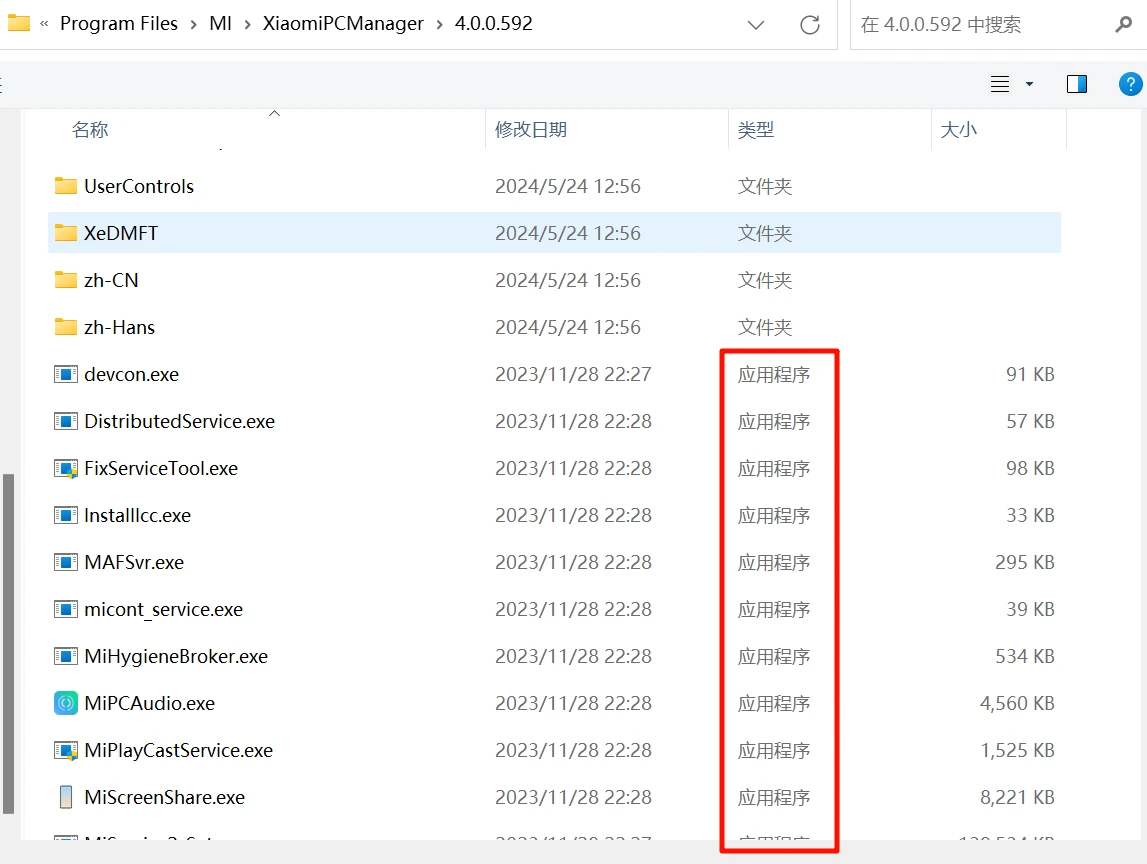
Task: Click 文件夹 type of UserControls row
Action: click(x=764, y=187)
